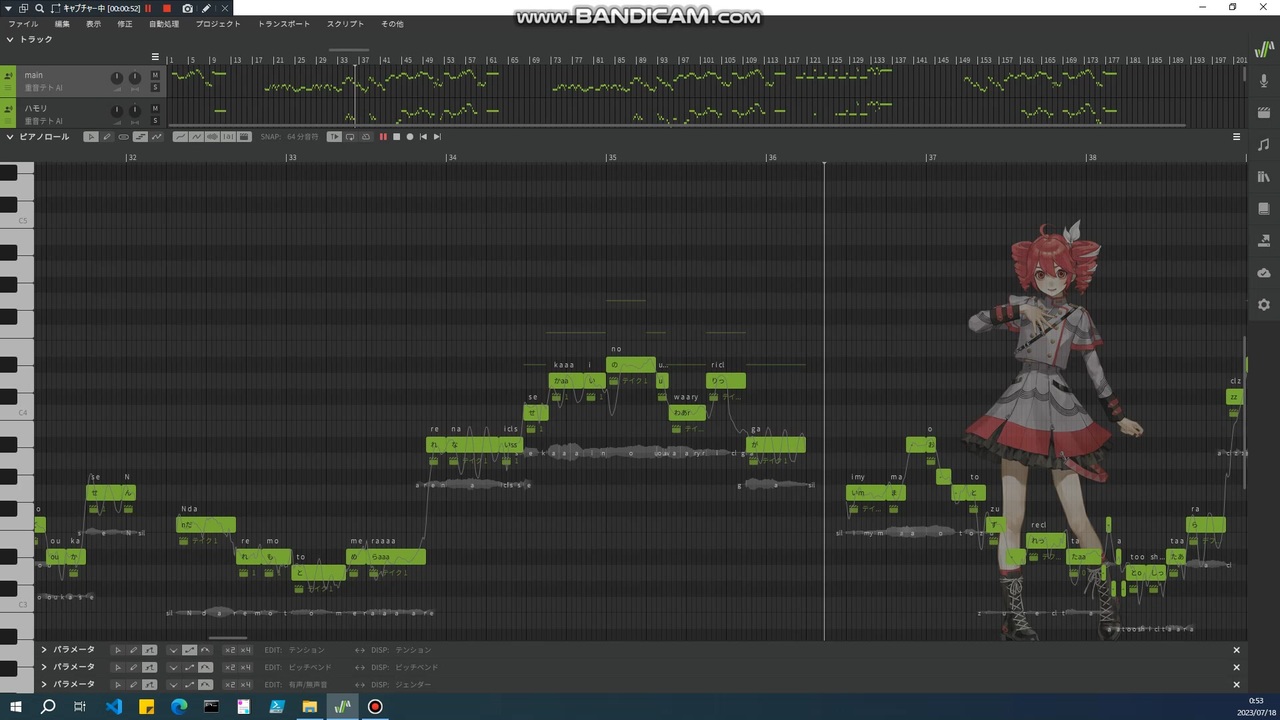Open the dictionary book panel icon
The width and height of the screenshot is (1280, 720).
pyautogui.click(x=1264, y=209)
